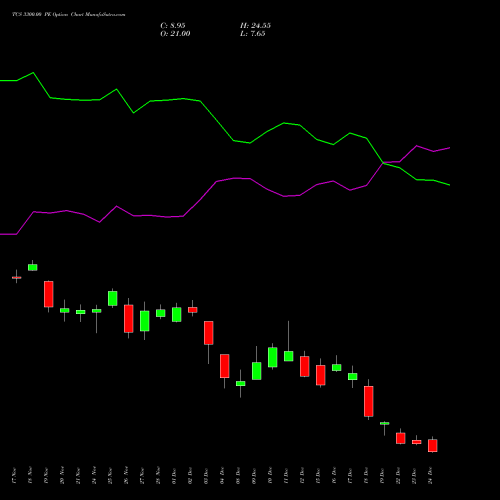Image resolution: width=500 pixels, height=500 pixels.
Task: Click the red candle for 04 Dec
Action: point(225,366)
